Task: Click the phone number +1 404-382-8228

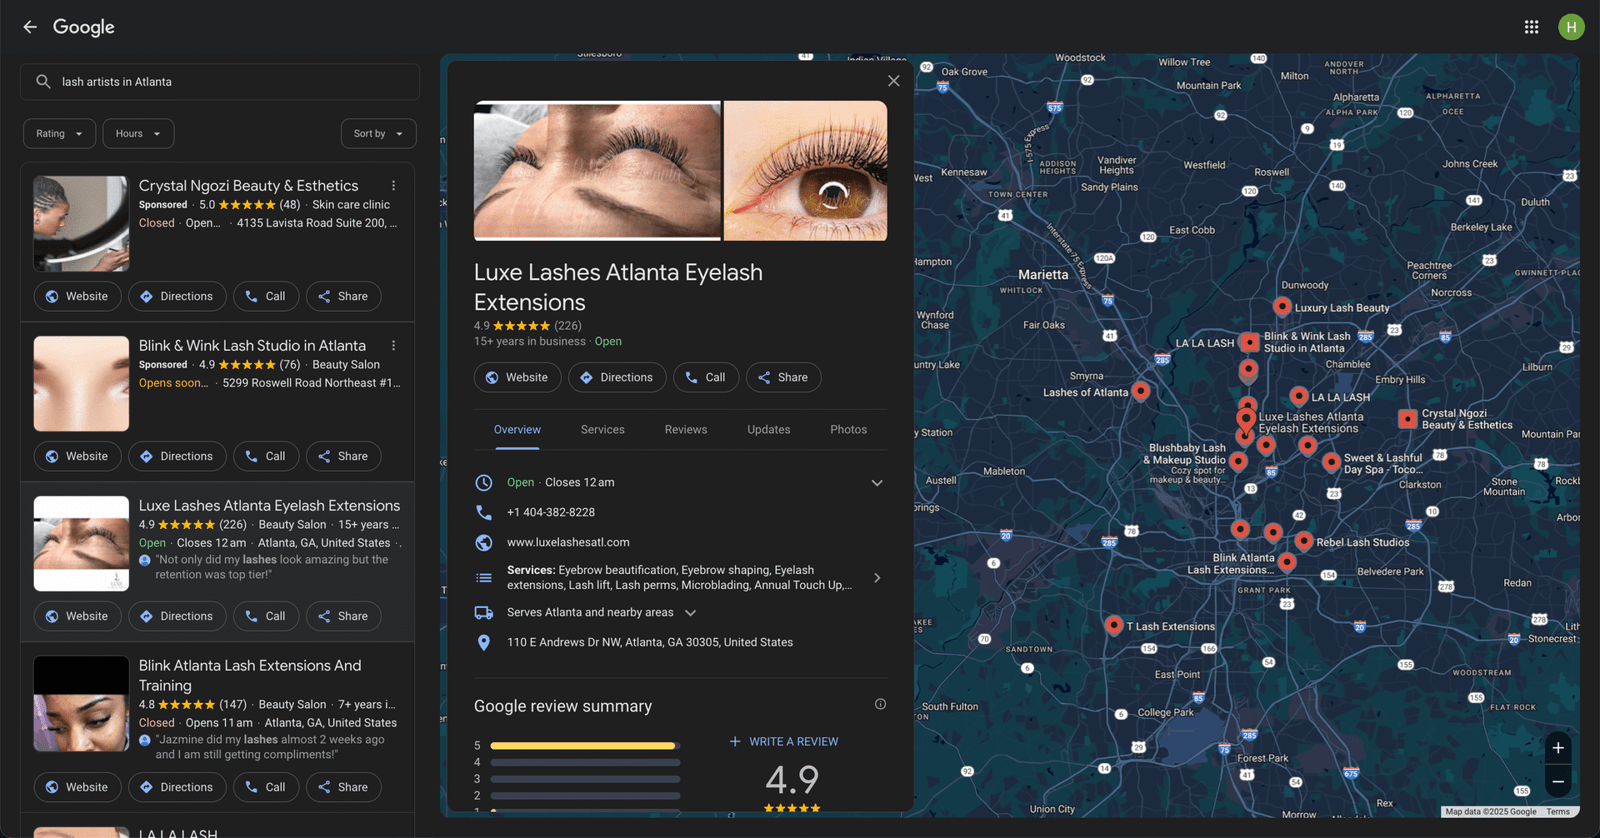Action: pyautogui.click(x=551, y=513)
